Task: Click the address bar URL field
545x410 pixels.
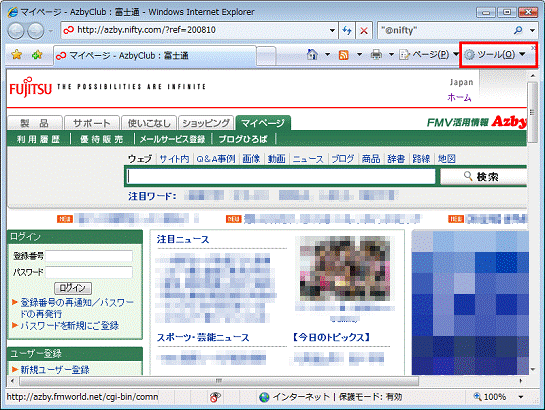Action: click(x=195, y=30)
